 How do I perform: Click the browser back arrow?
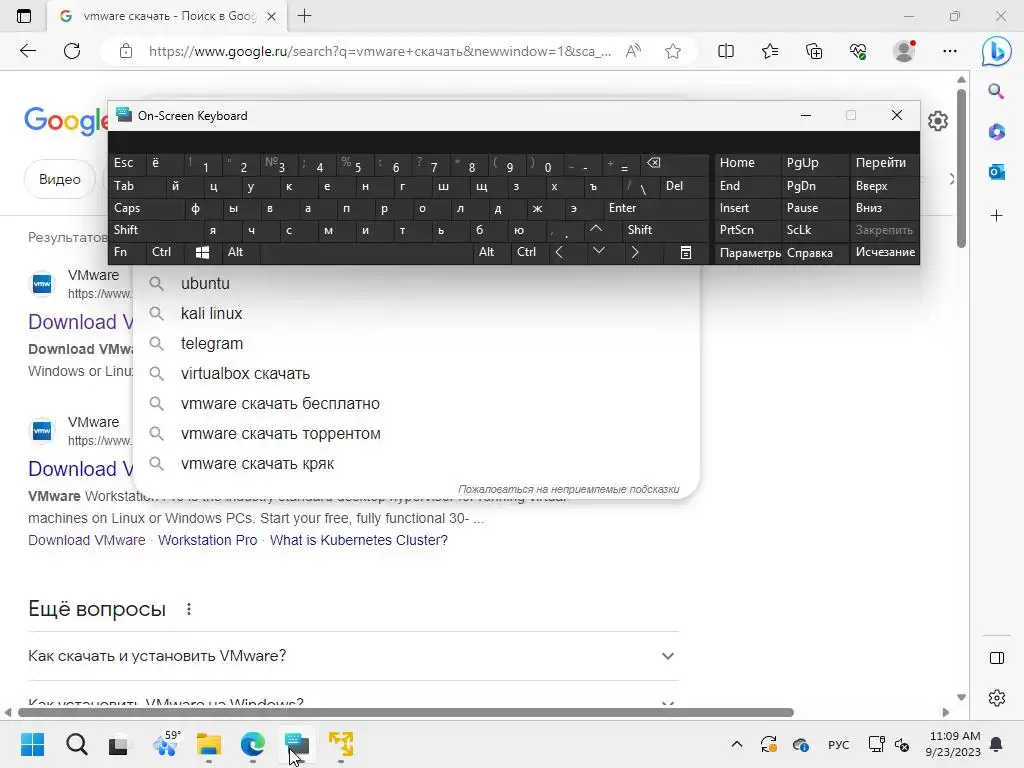[27, 51]
